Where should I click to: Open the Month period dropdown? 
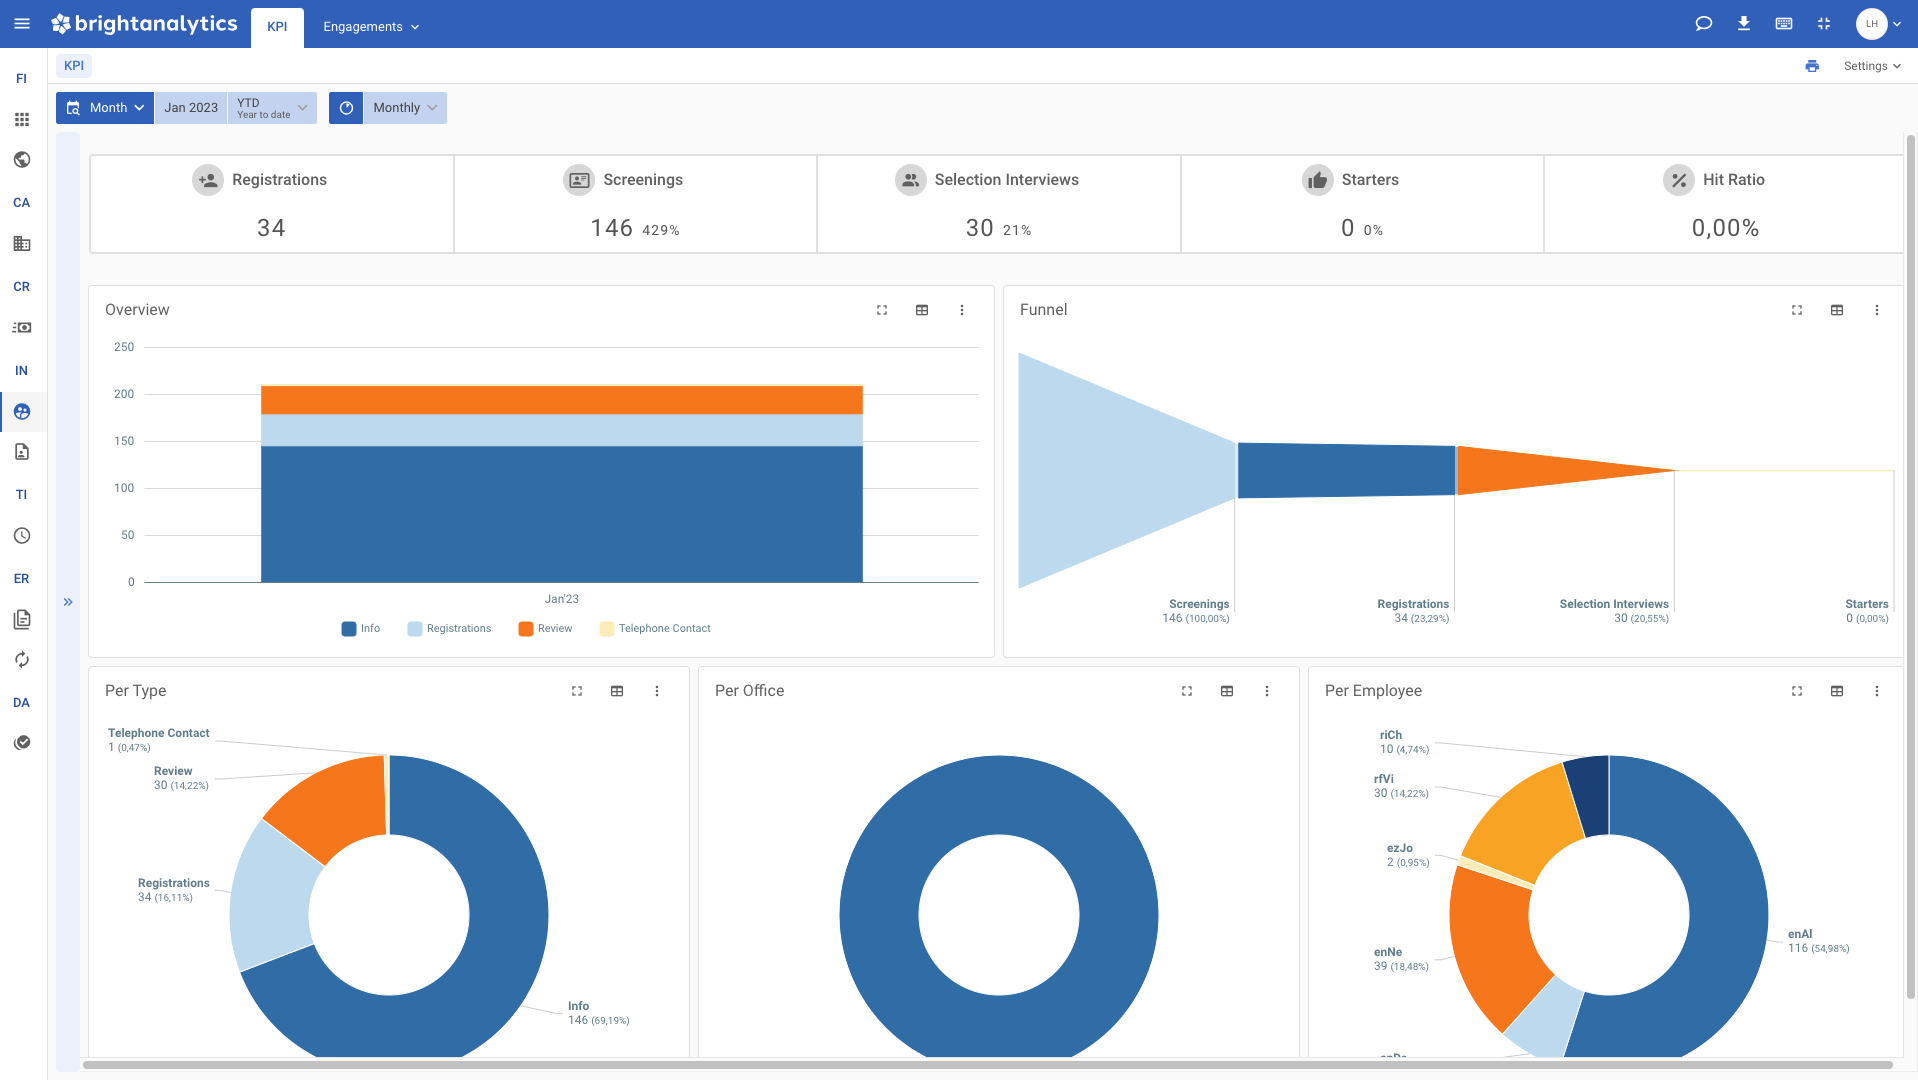point(105,108)
